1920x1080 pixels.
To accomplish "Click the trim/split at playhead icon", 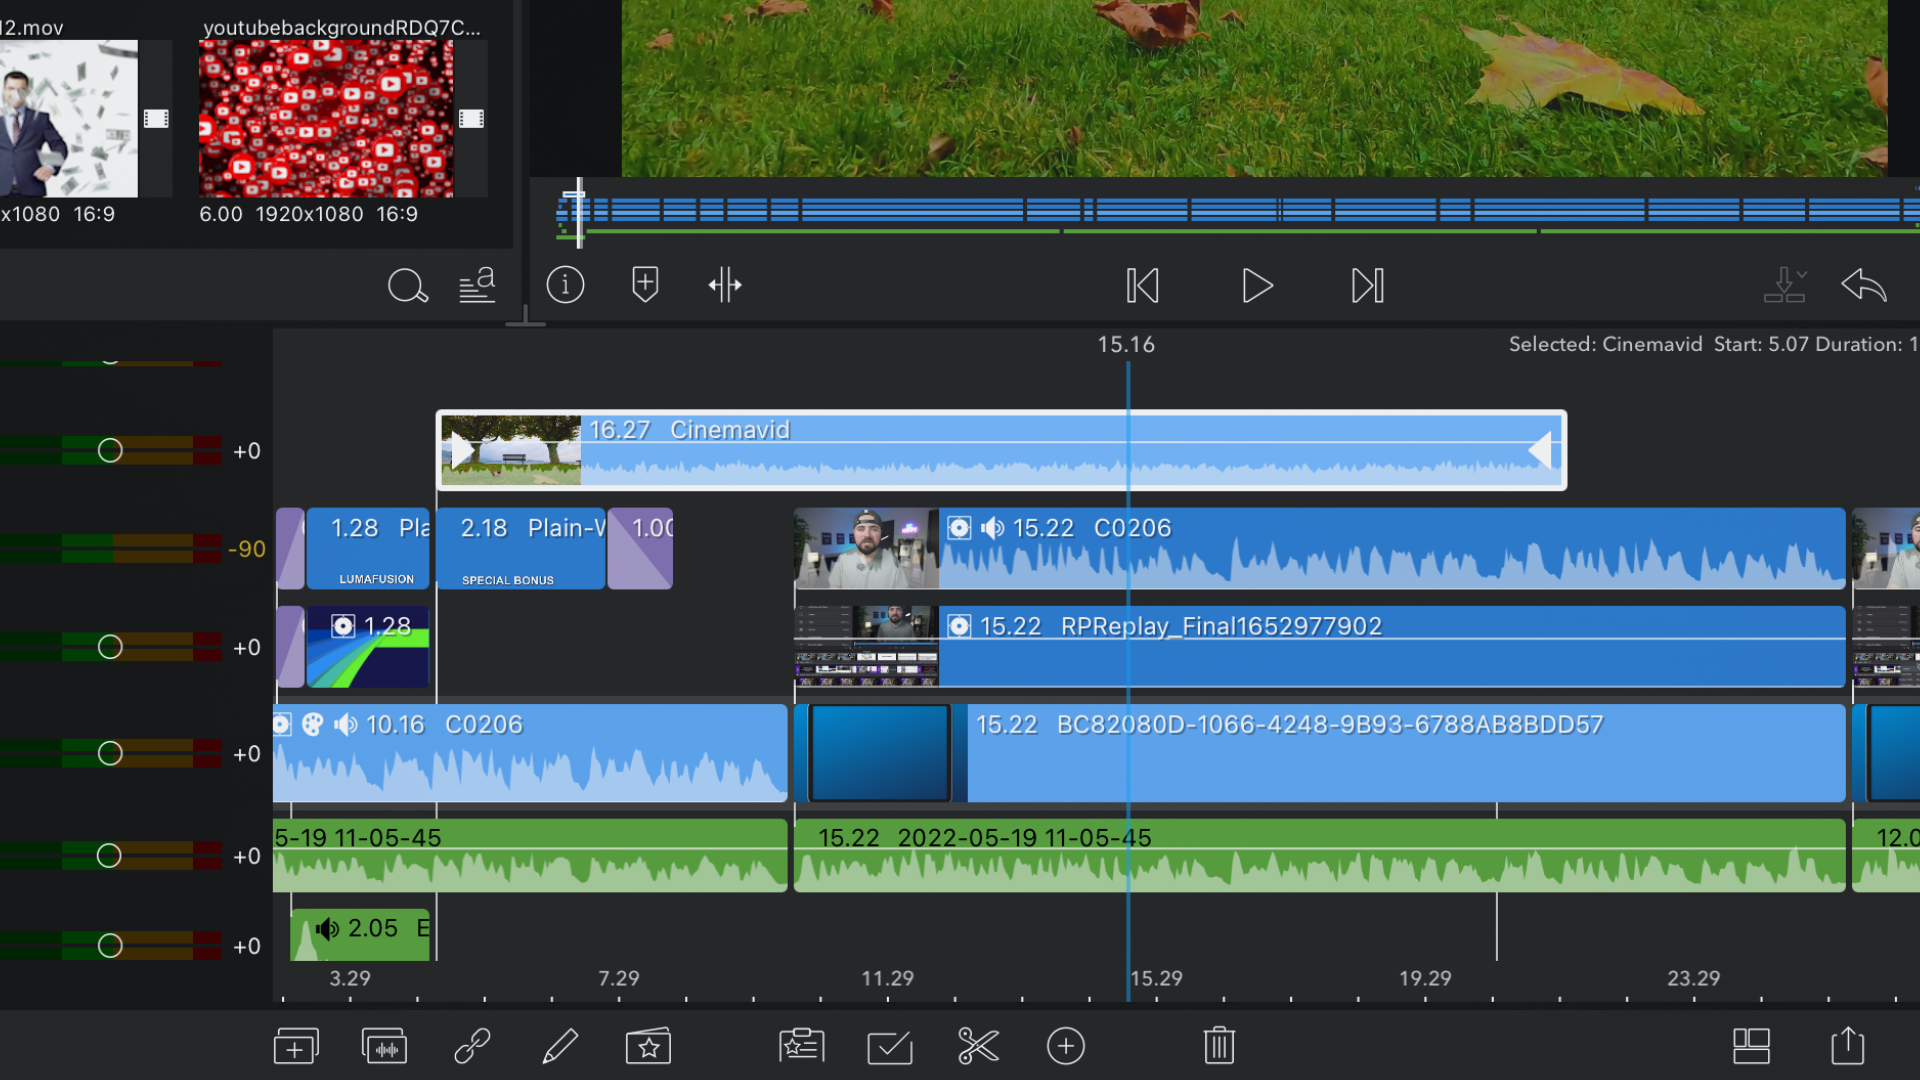I will pos(725,286).
